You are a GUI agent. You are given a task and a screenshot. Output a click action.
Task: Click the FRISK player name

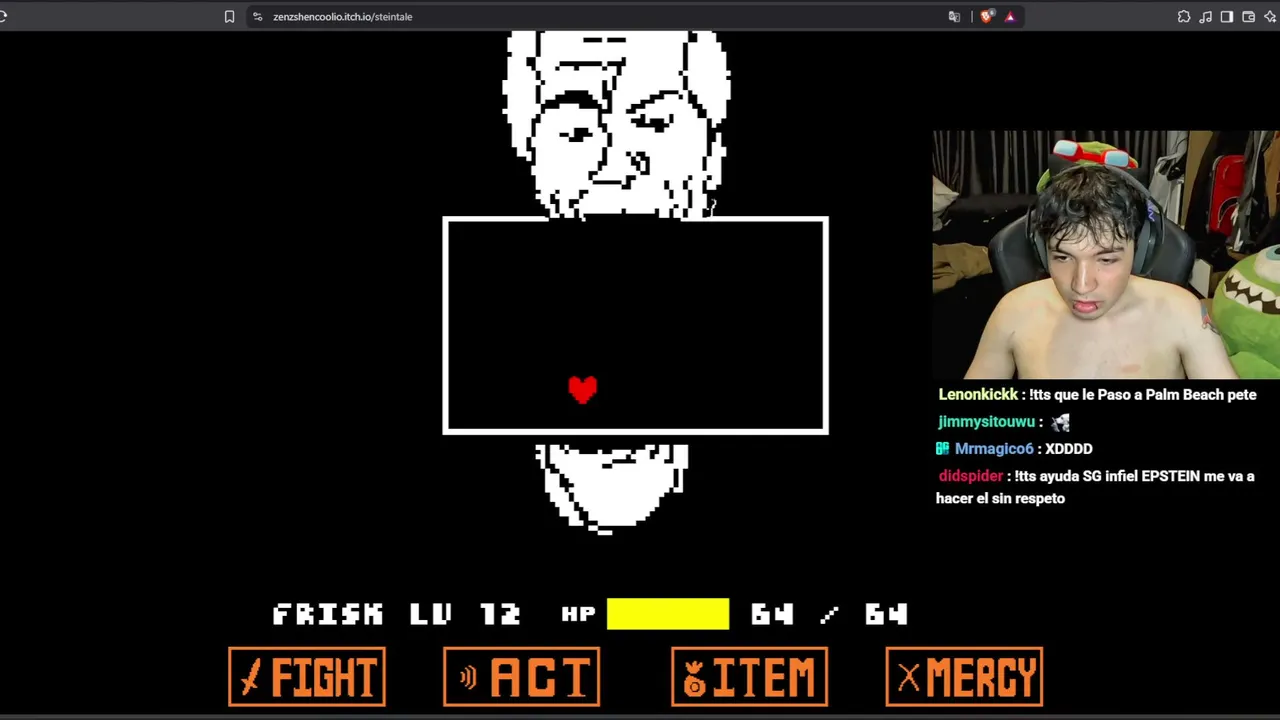click(328, 614)
